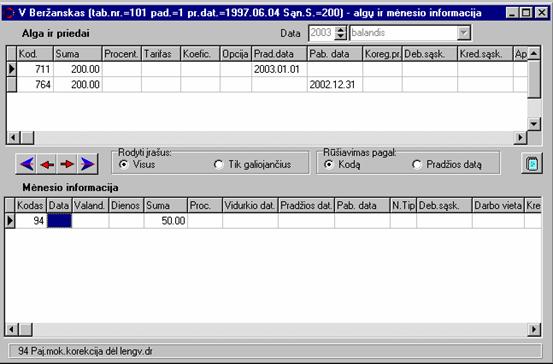The height and width of the screenshot is (364, 553).
Task: Increase the year 2003 with spinner up
Action: [340, 30]
